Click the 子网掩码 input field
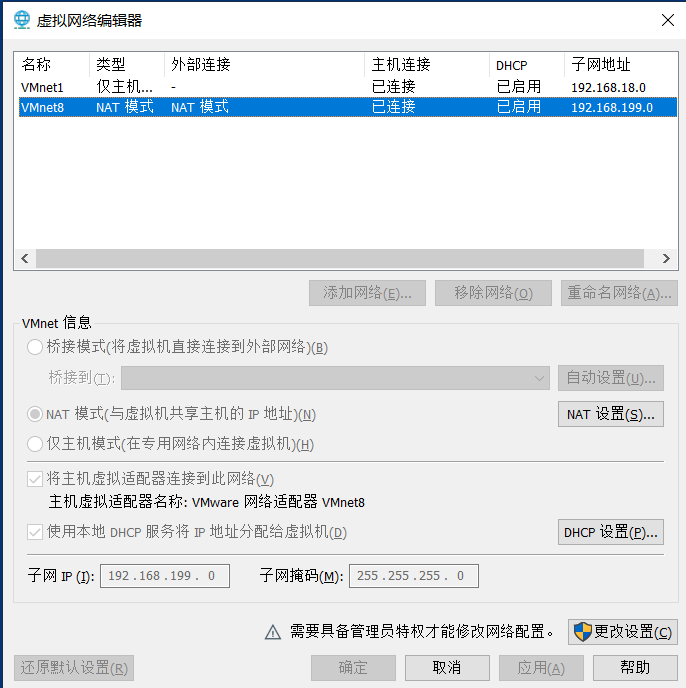This screenshot has width=686, height=688. pyautogui.click(x=414, y=576)
